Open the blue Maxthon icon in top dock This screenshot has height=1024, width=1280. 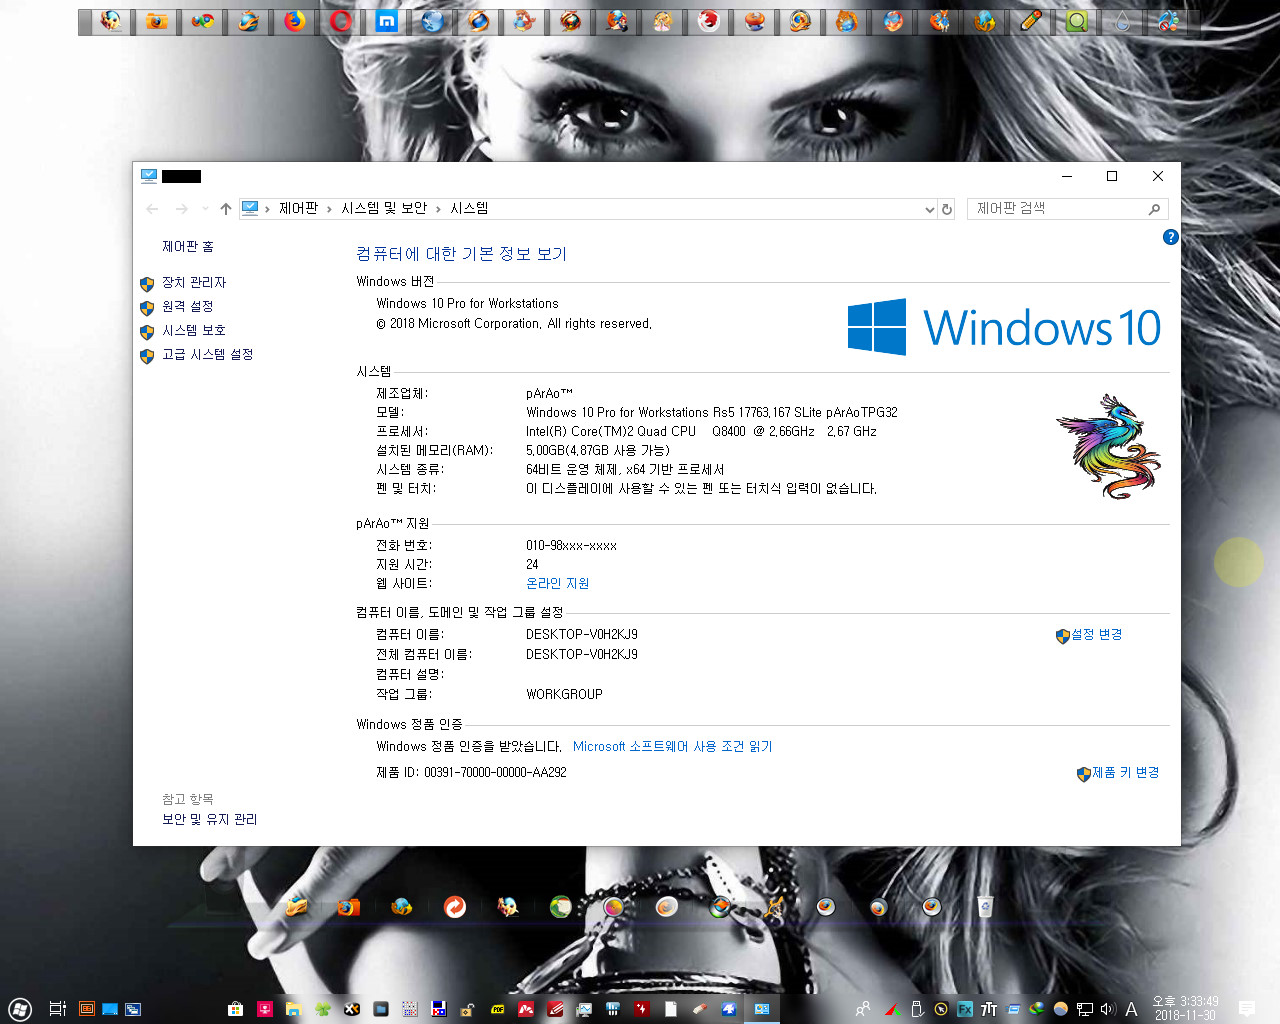tap(387, 21)
